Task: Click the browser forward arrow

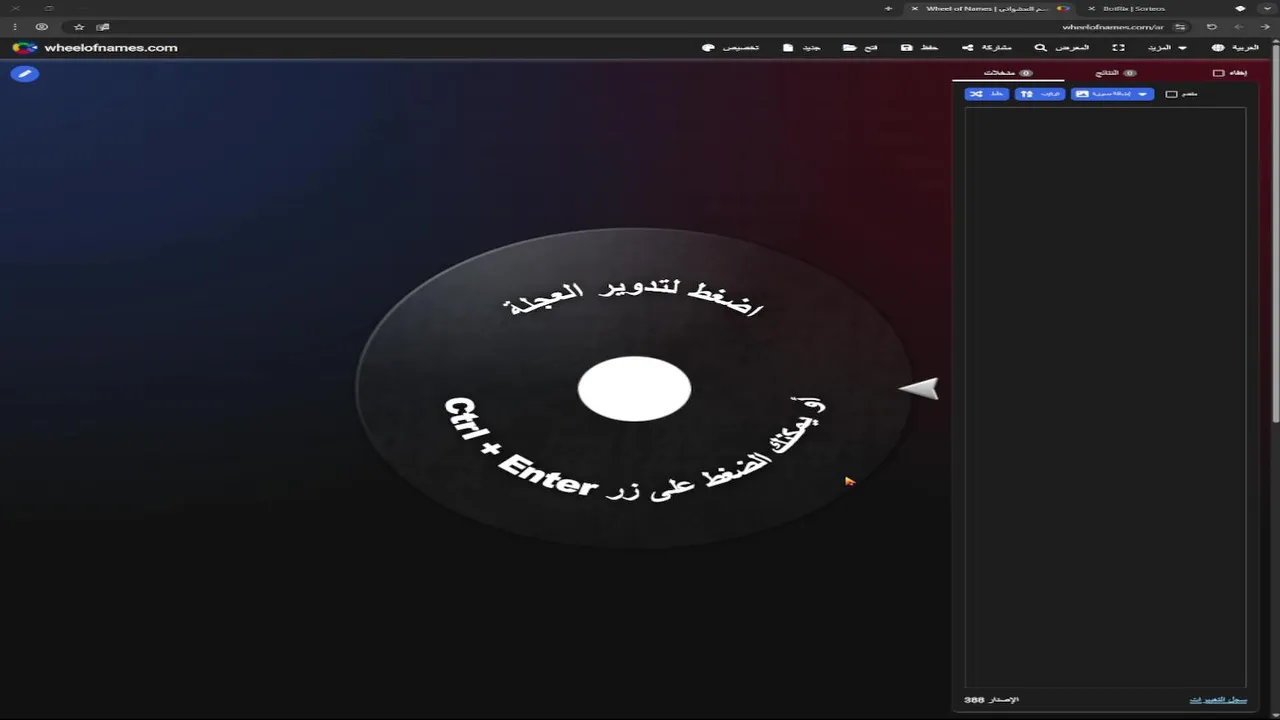Action: point(1237,27)
